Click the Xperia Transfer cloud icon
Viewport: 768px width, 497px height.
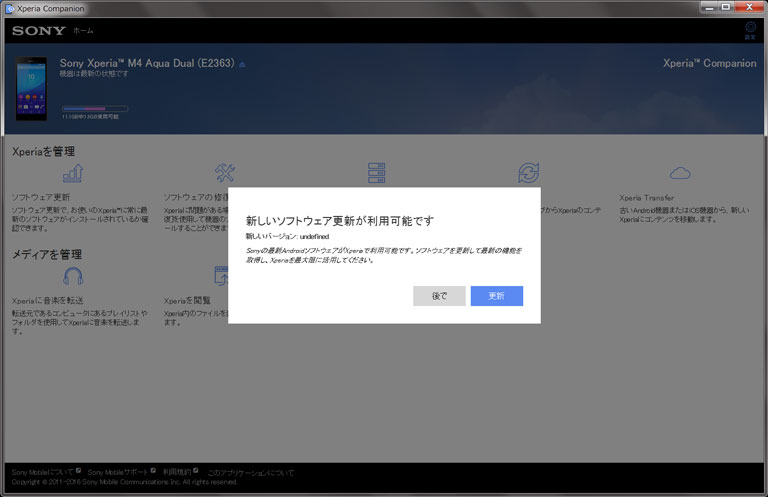680,173
